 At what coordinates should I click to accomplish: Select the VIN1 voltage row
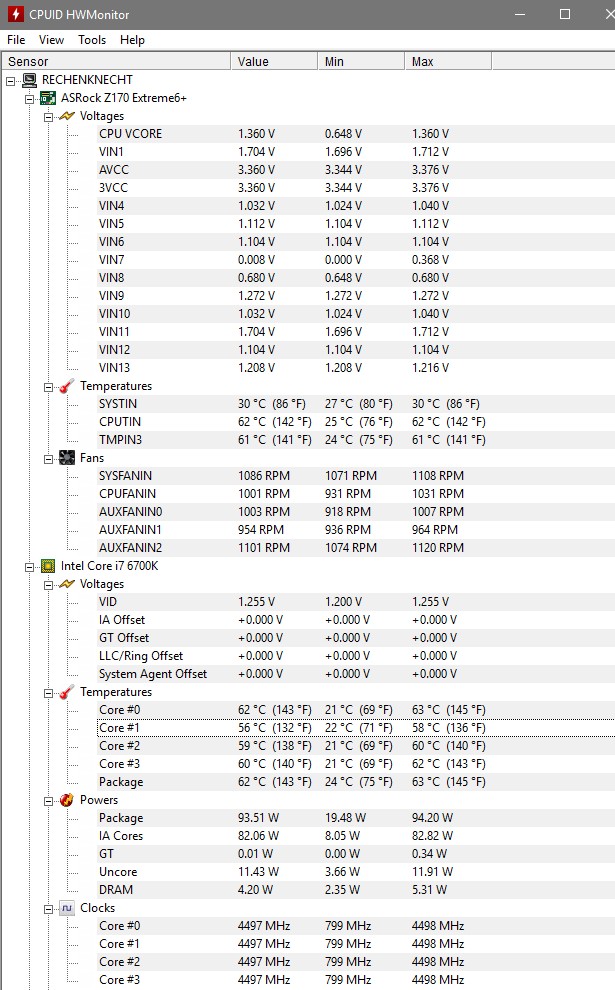355,152
